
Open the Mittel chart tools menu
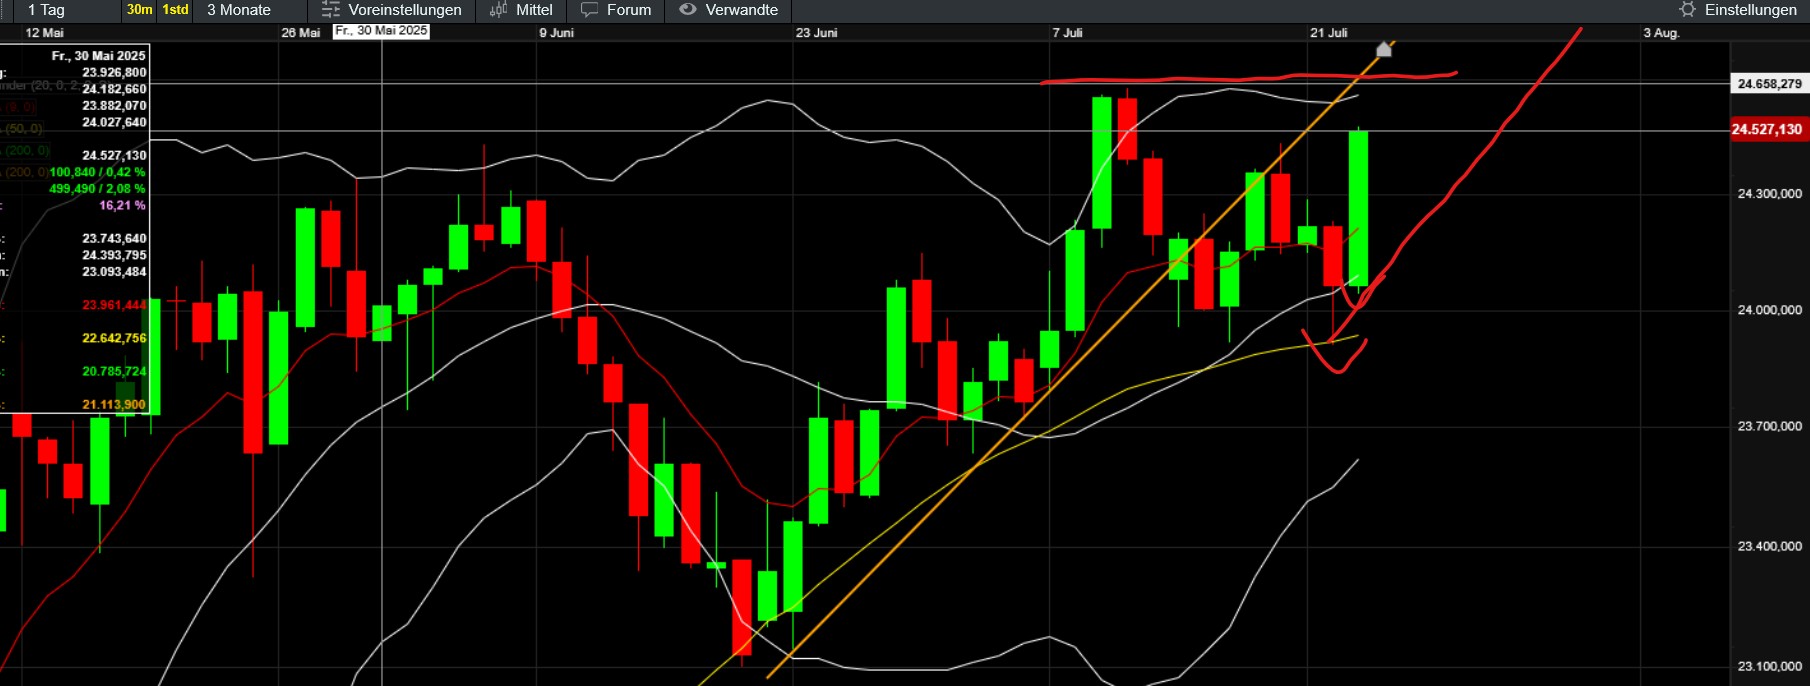(x=521, y=10)
